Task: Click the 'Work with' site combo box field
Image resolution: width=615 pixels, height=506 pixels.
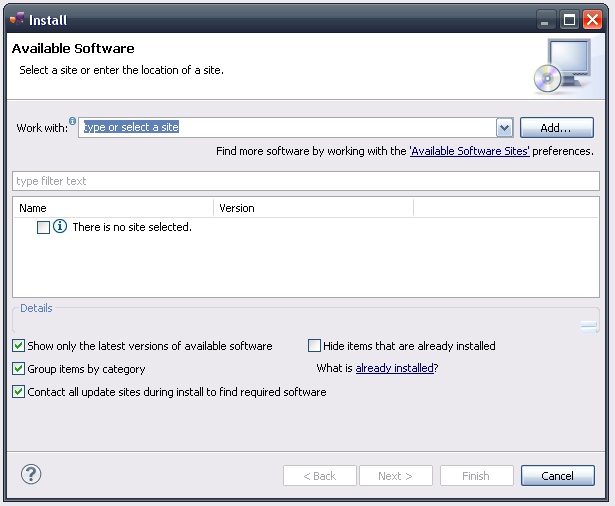Action: (x=287, y=128)
